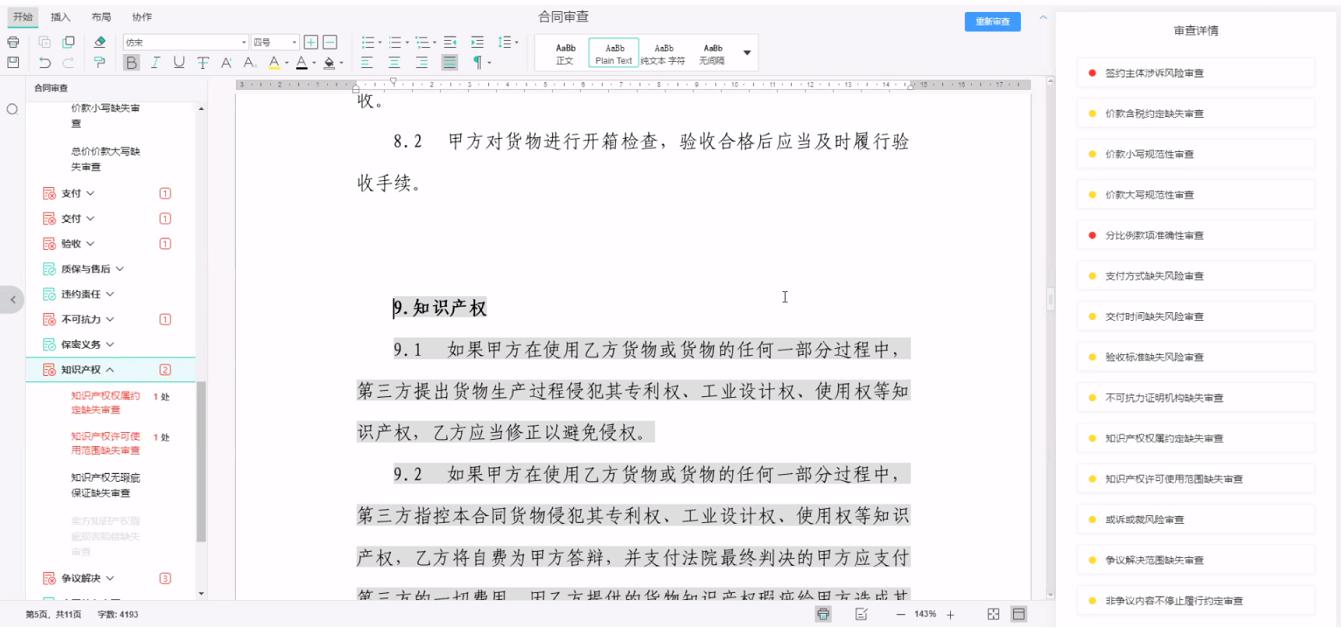
Task: Collapse the left sidebar arrow handle
Action: coord(12,299)
